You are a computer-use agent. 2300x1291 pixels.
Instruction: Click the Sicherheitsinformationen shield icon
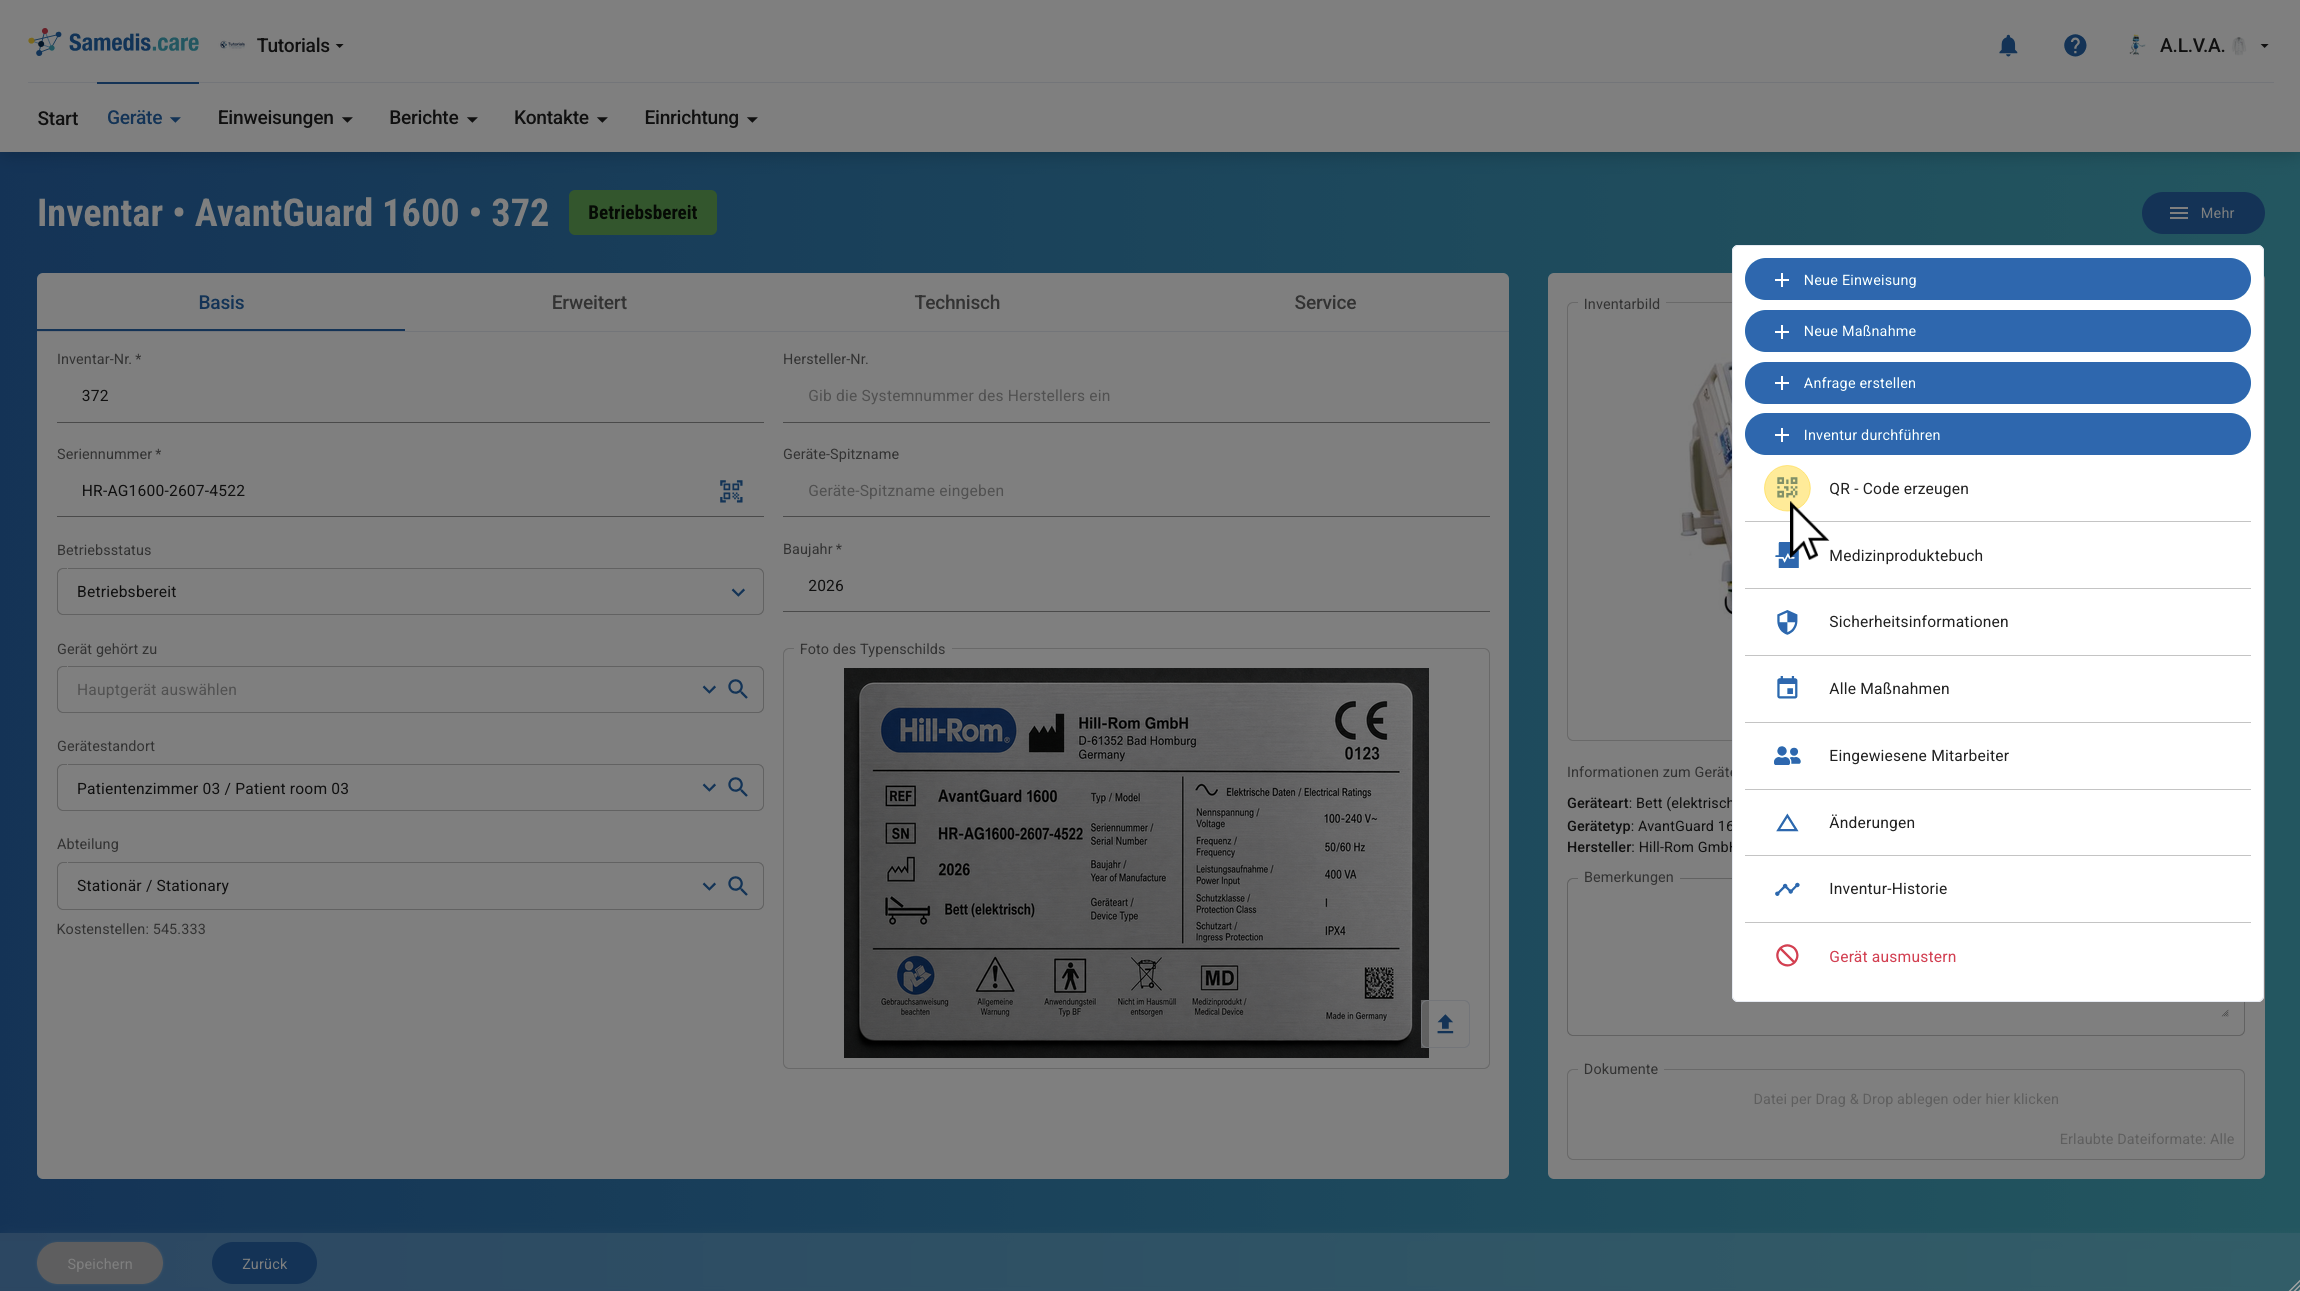click(x=1787, y=622)
